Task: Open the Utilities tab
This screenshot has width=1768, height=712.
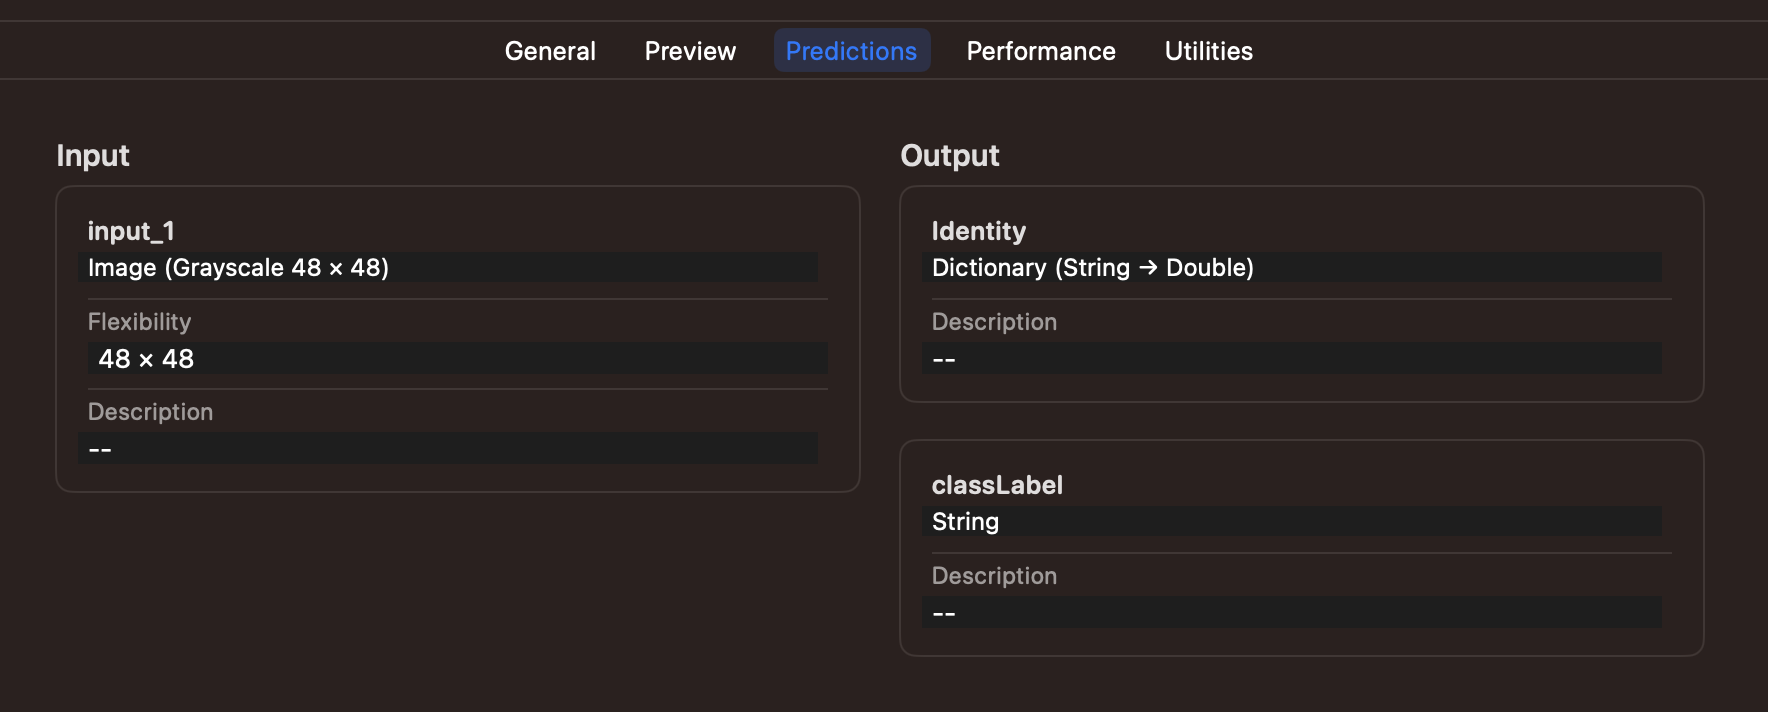Action: [1208, 51]
